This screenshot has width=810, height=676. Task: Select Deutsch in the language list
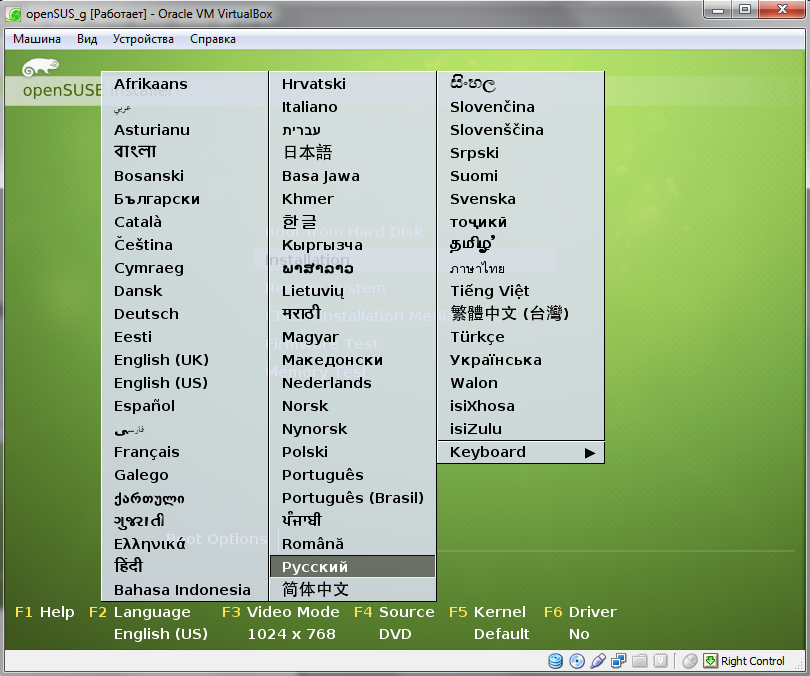tap(185, 314)
